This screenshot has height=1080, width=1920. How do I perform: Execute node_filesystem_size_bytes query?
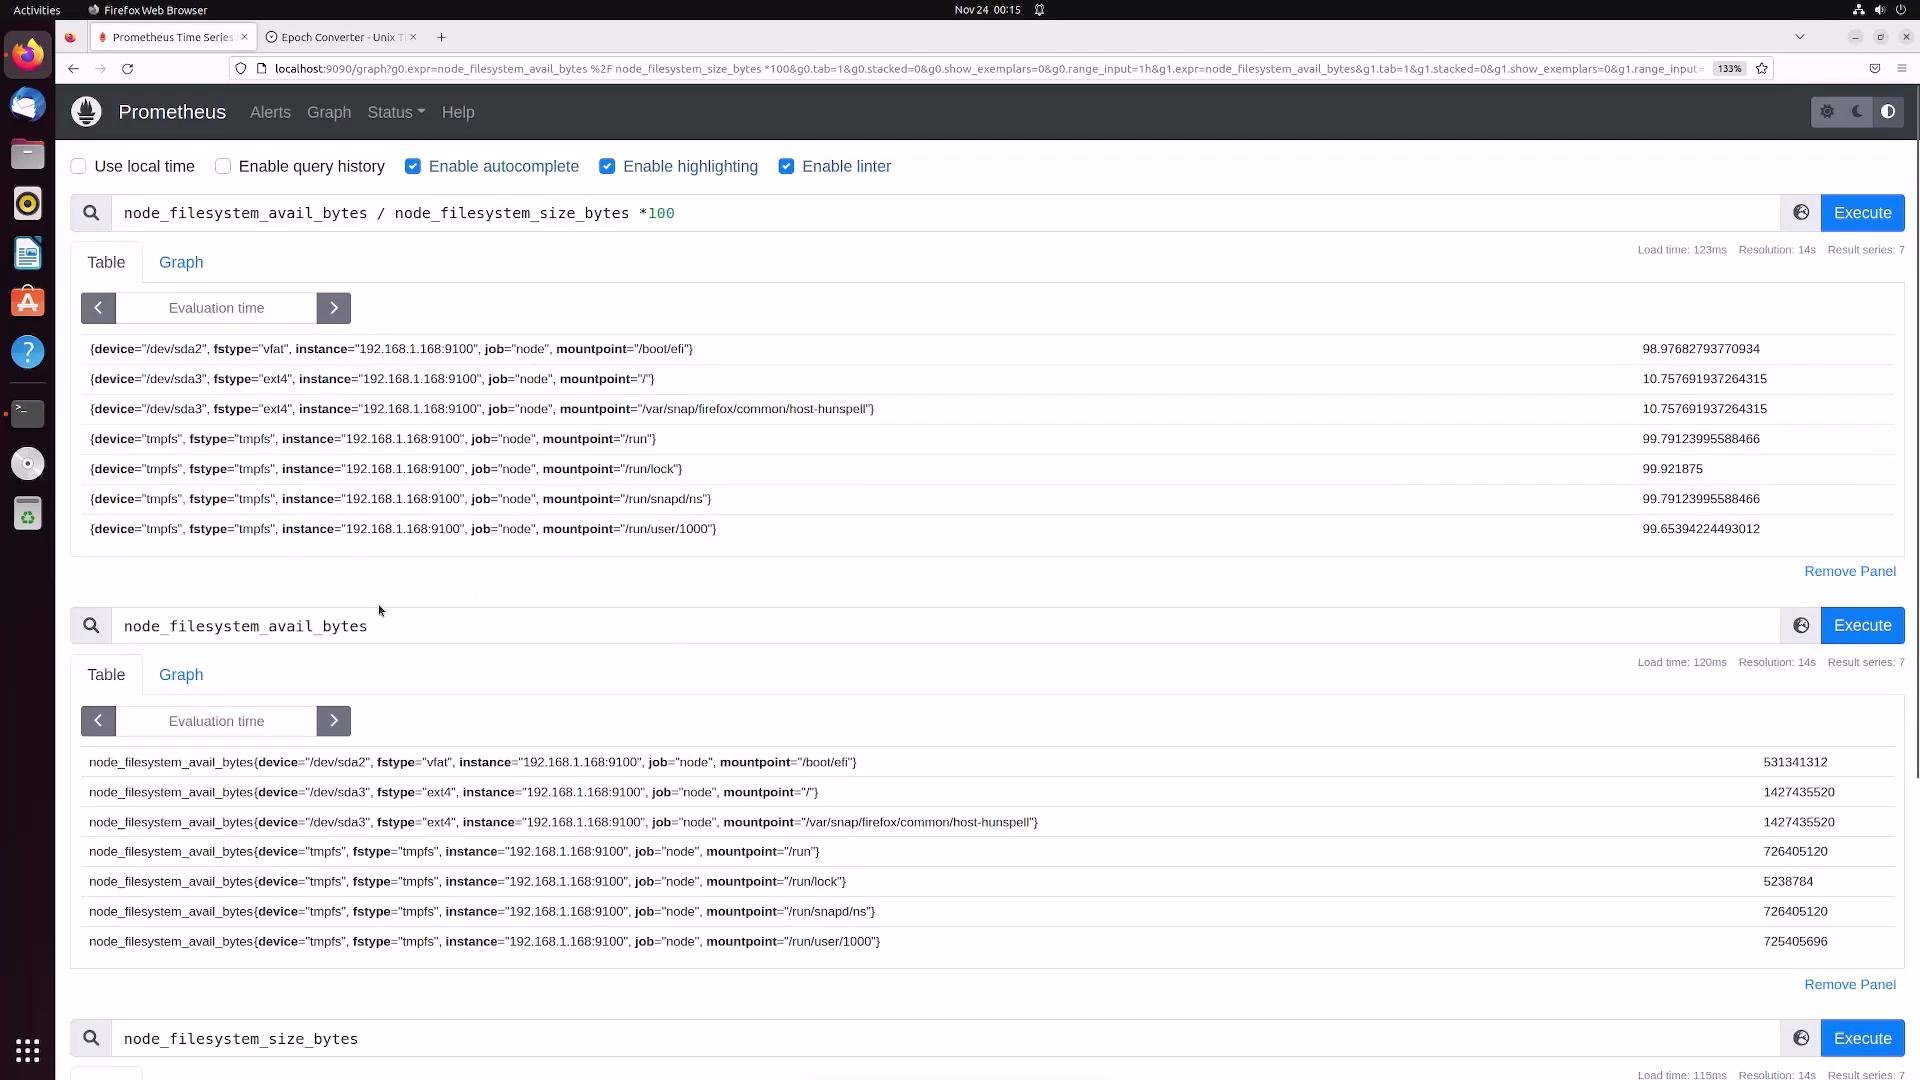coord(1862,1039)
